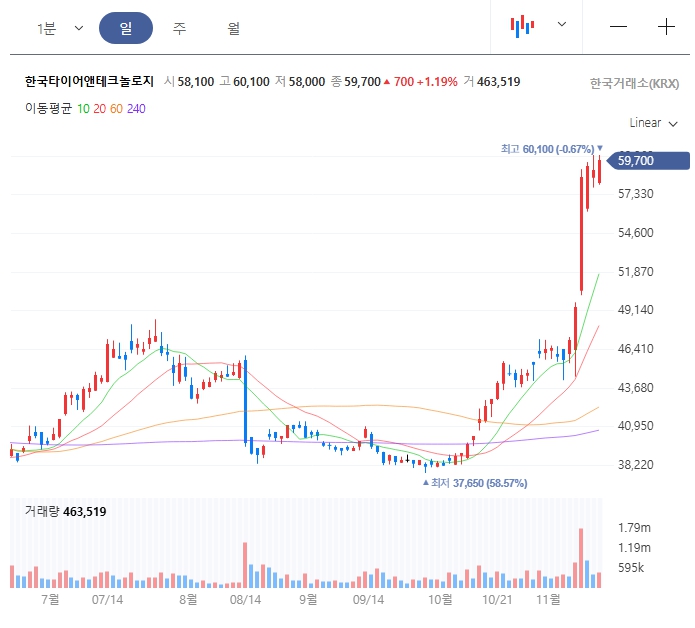This screenshot has height=628, width=695.
Task: Zoom out chart with minus icon
Action: pos(618,27)
